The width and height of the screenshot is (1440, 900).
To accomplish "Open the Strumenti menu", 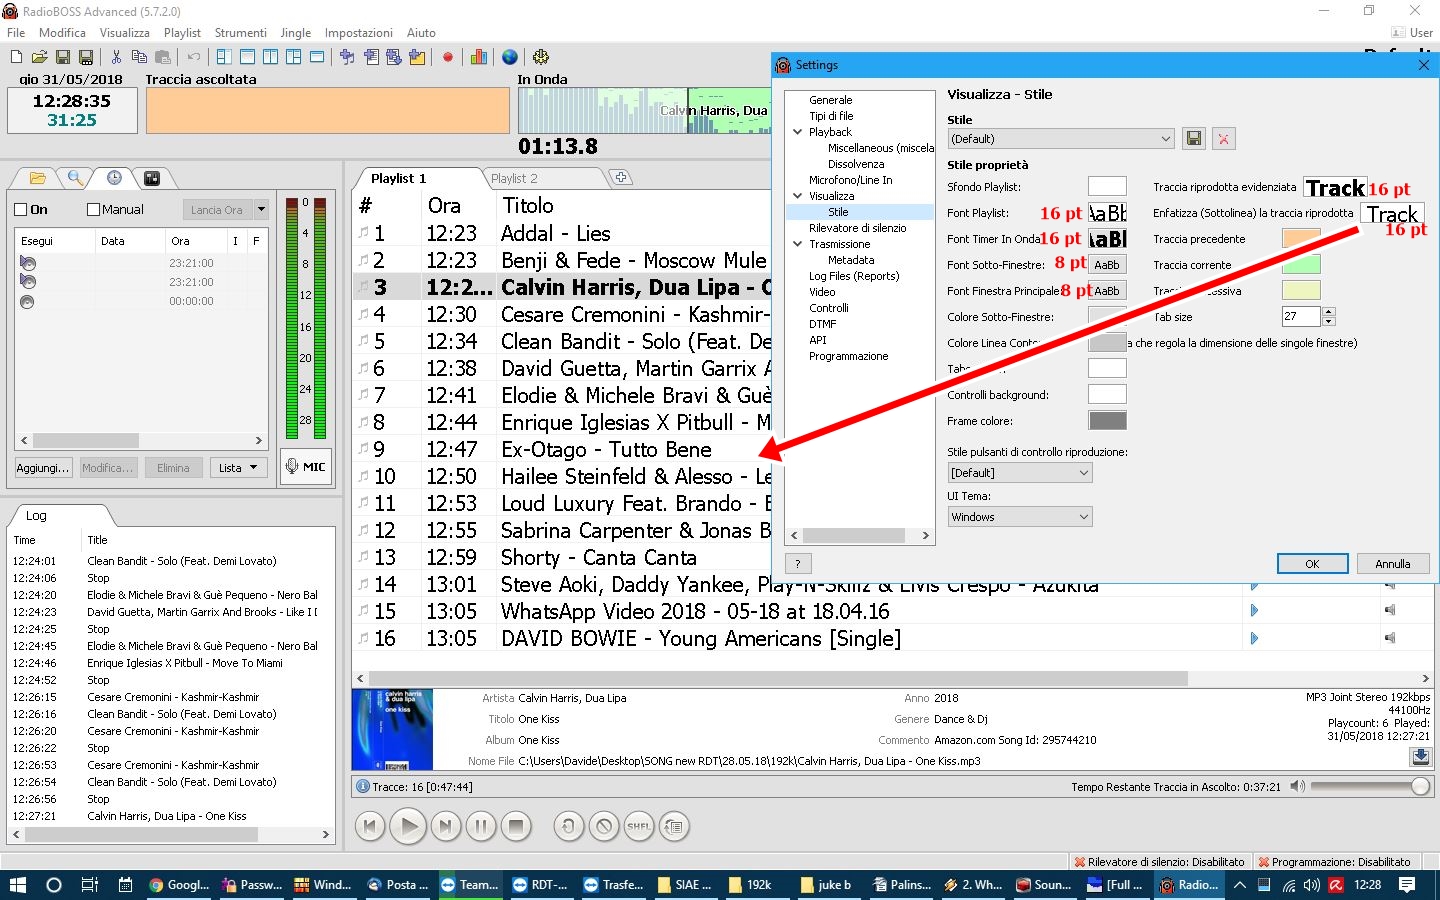I will [x=240, y=33].
